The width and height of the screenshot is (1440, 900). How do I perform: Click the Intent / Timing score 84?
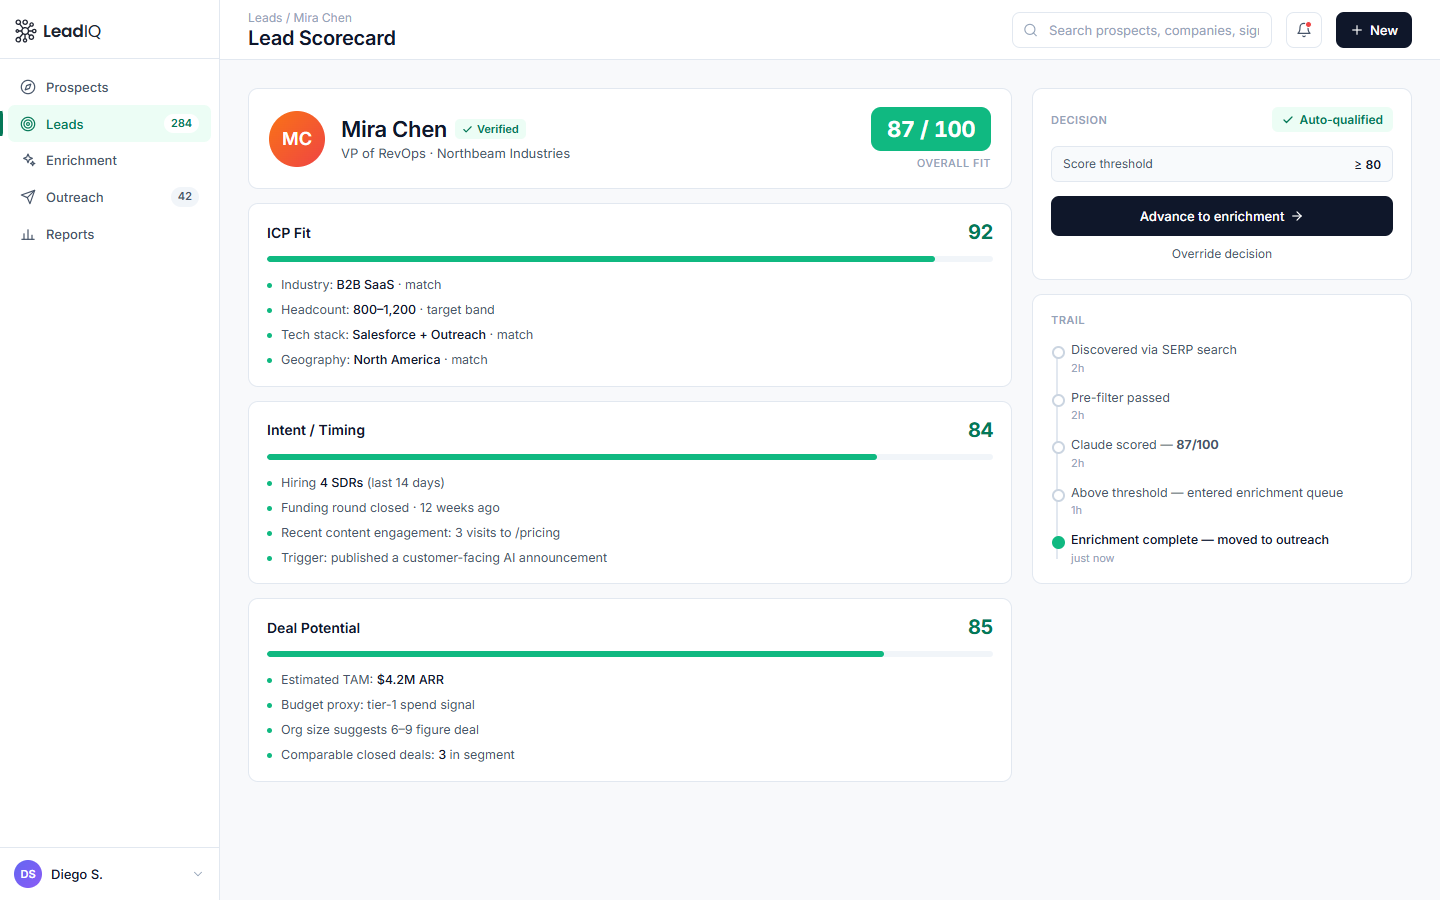click(980, 430)
